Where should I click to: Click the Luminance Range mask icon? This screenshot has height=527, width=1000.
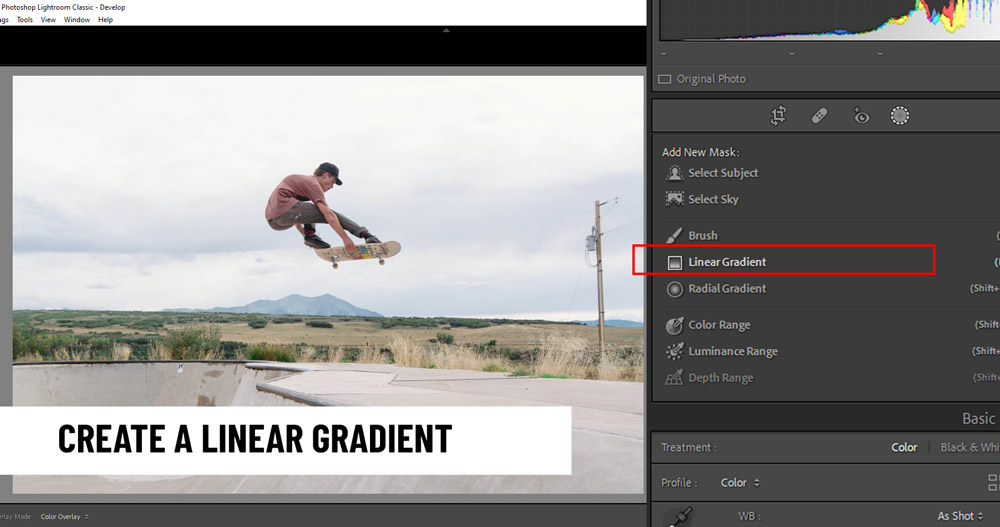coord(674,352)
